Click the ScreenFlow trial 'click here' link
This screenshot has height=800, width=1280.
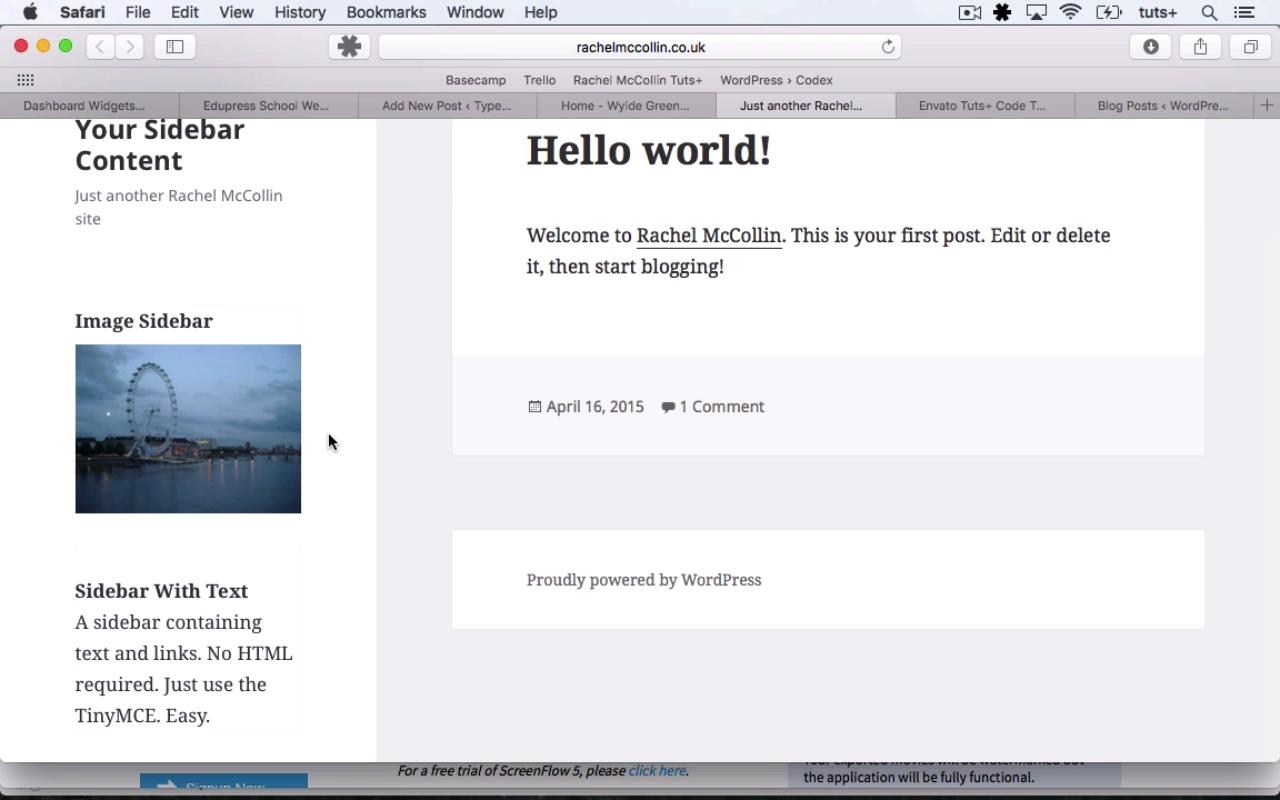click(657, 770)
